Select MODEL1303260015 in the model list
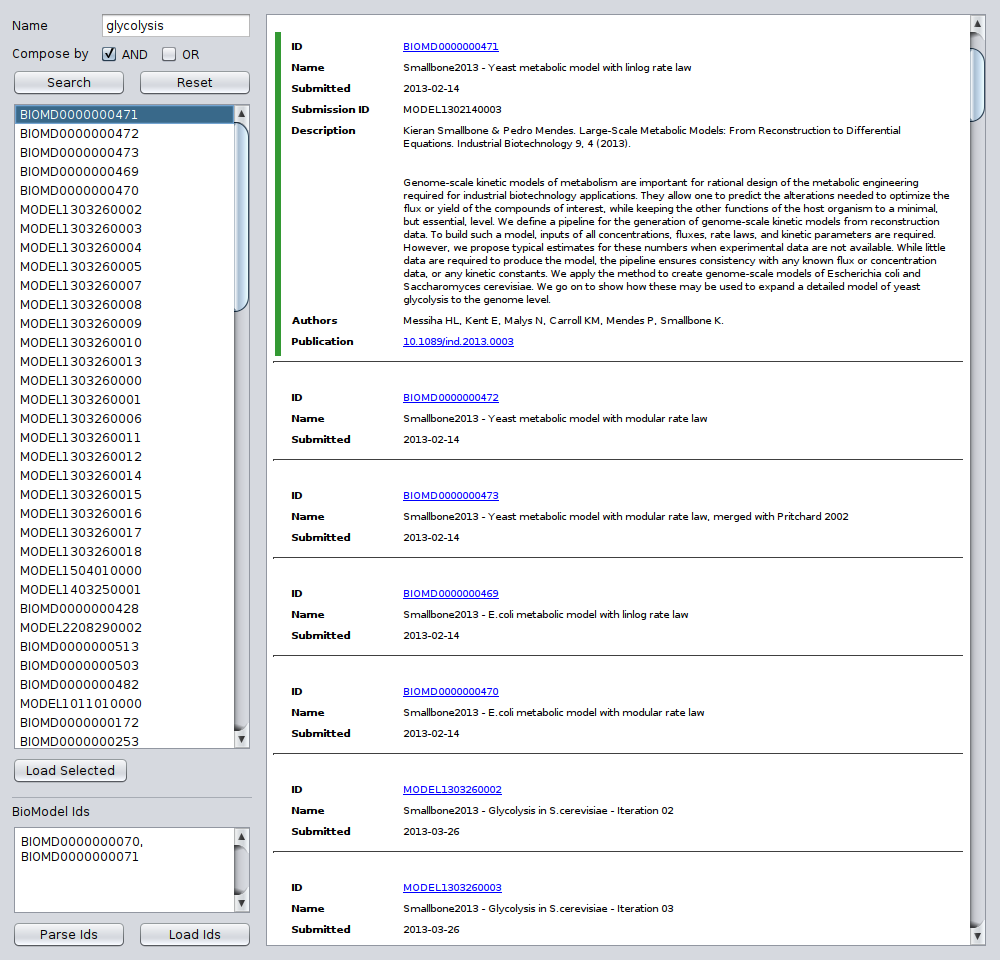 (x=124, y=494)
